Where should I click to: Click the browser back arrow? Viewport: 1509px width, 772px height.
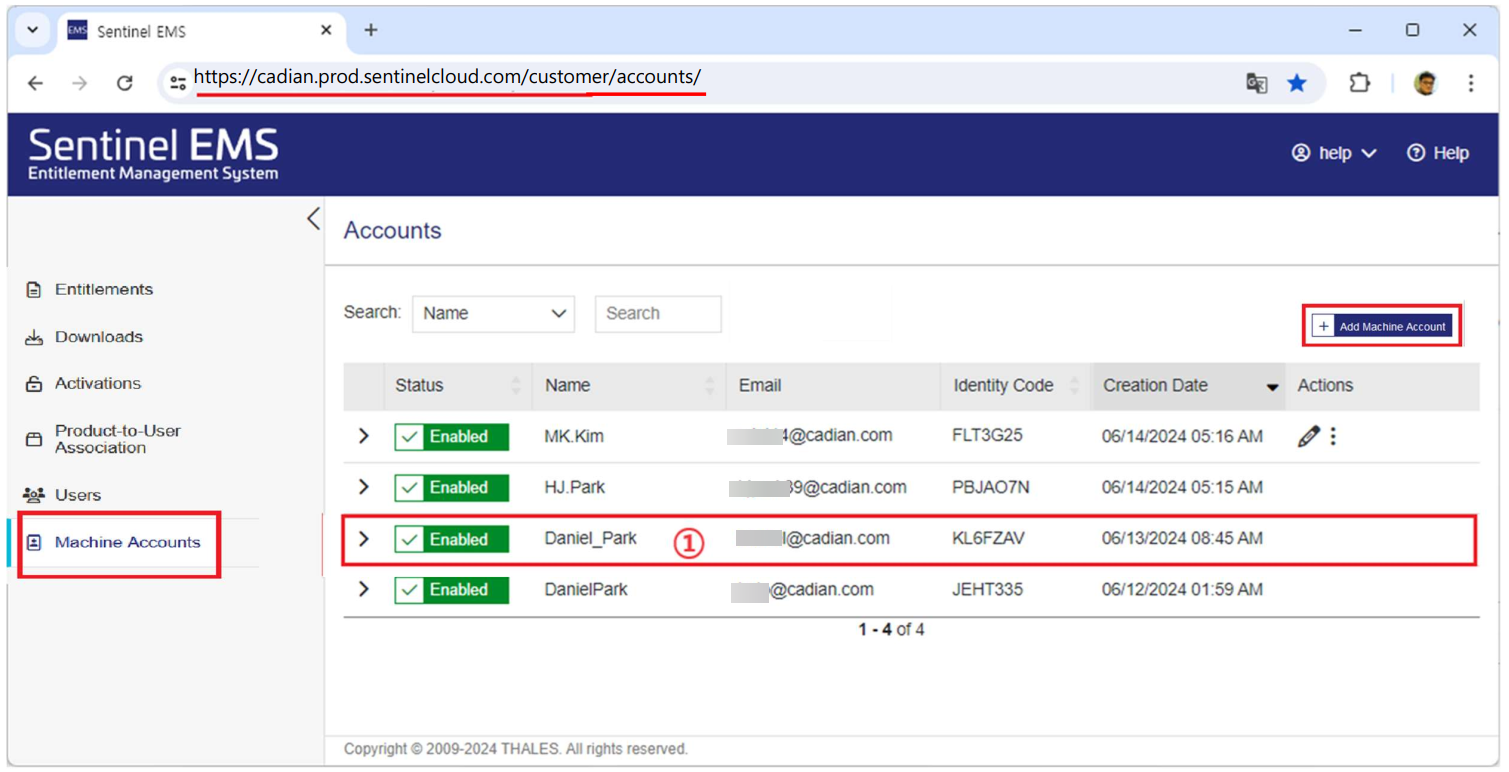[x=36, y=83]
